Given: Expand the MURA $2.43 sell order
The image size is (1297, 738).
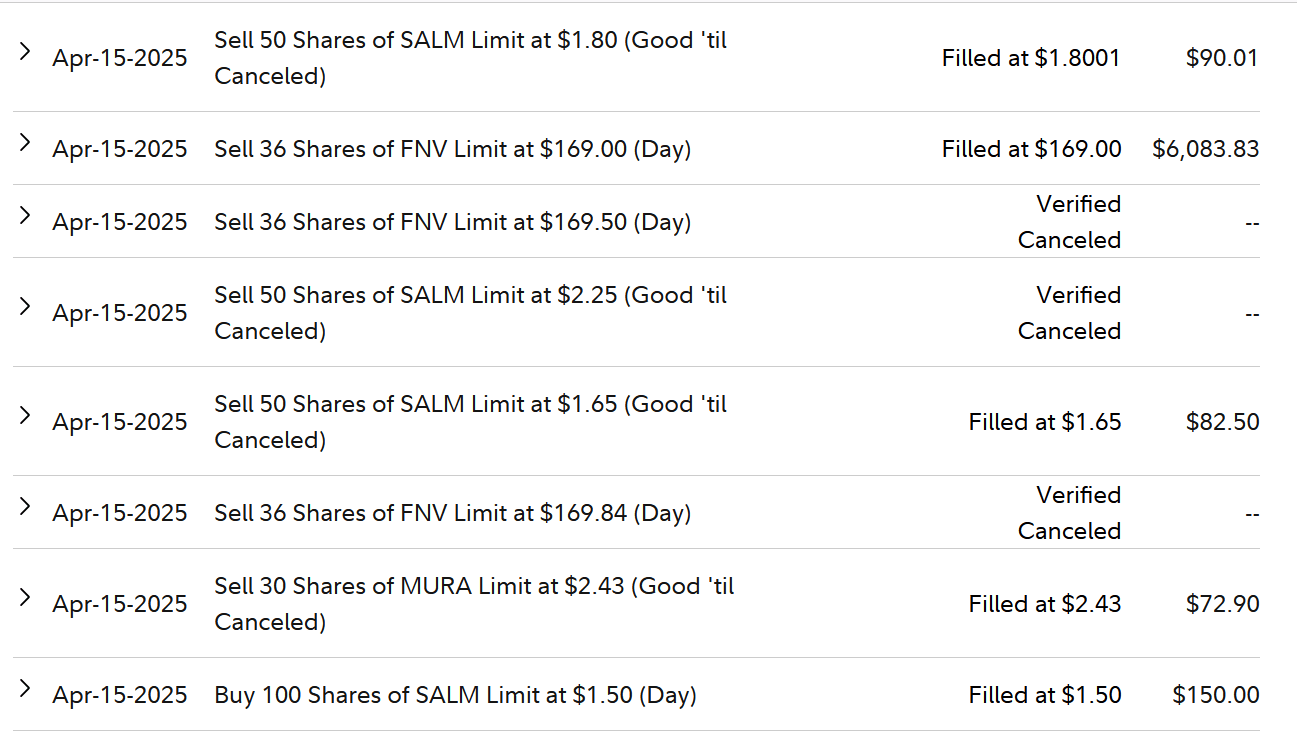Looking at the screenshot, I should [x=26, y=597].
